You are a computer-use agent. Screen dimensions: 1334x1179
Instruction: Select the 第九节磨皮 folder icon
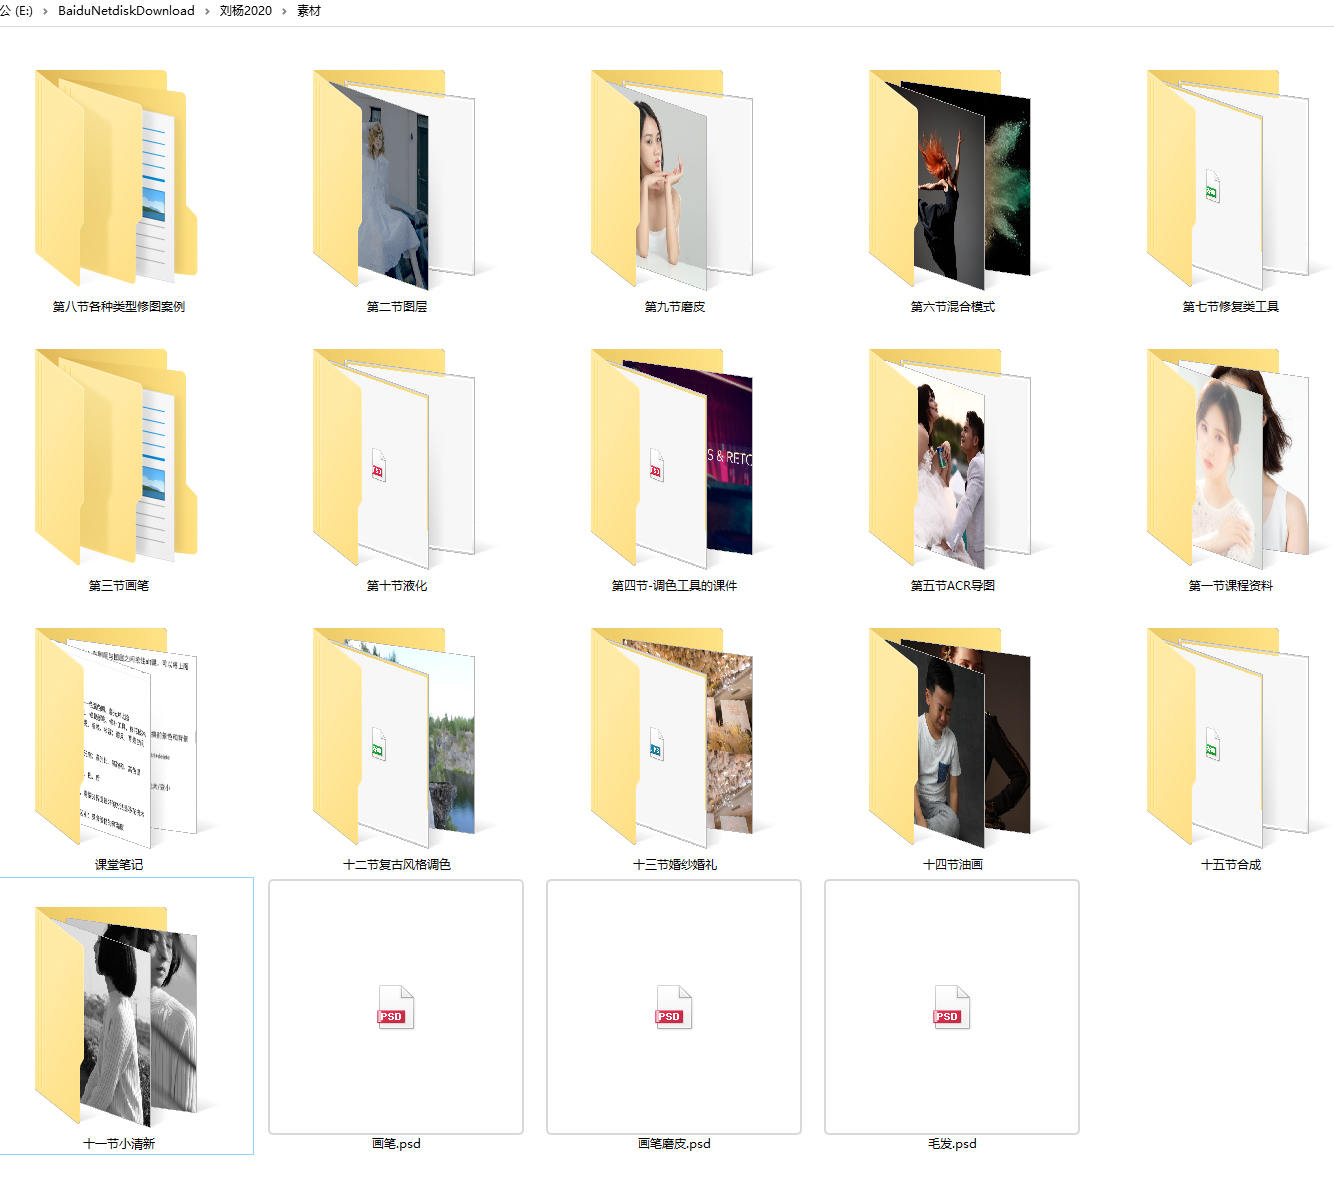[672, 178]
